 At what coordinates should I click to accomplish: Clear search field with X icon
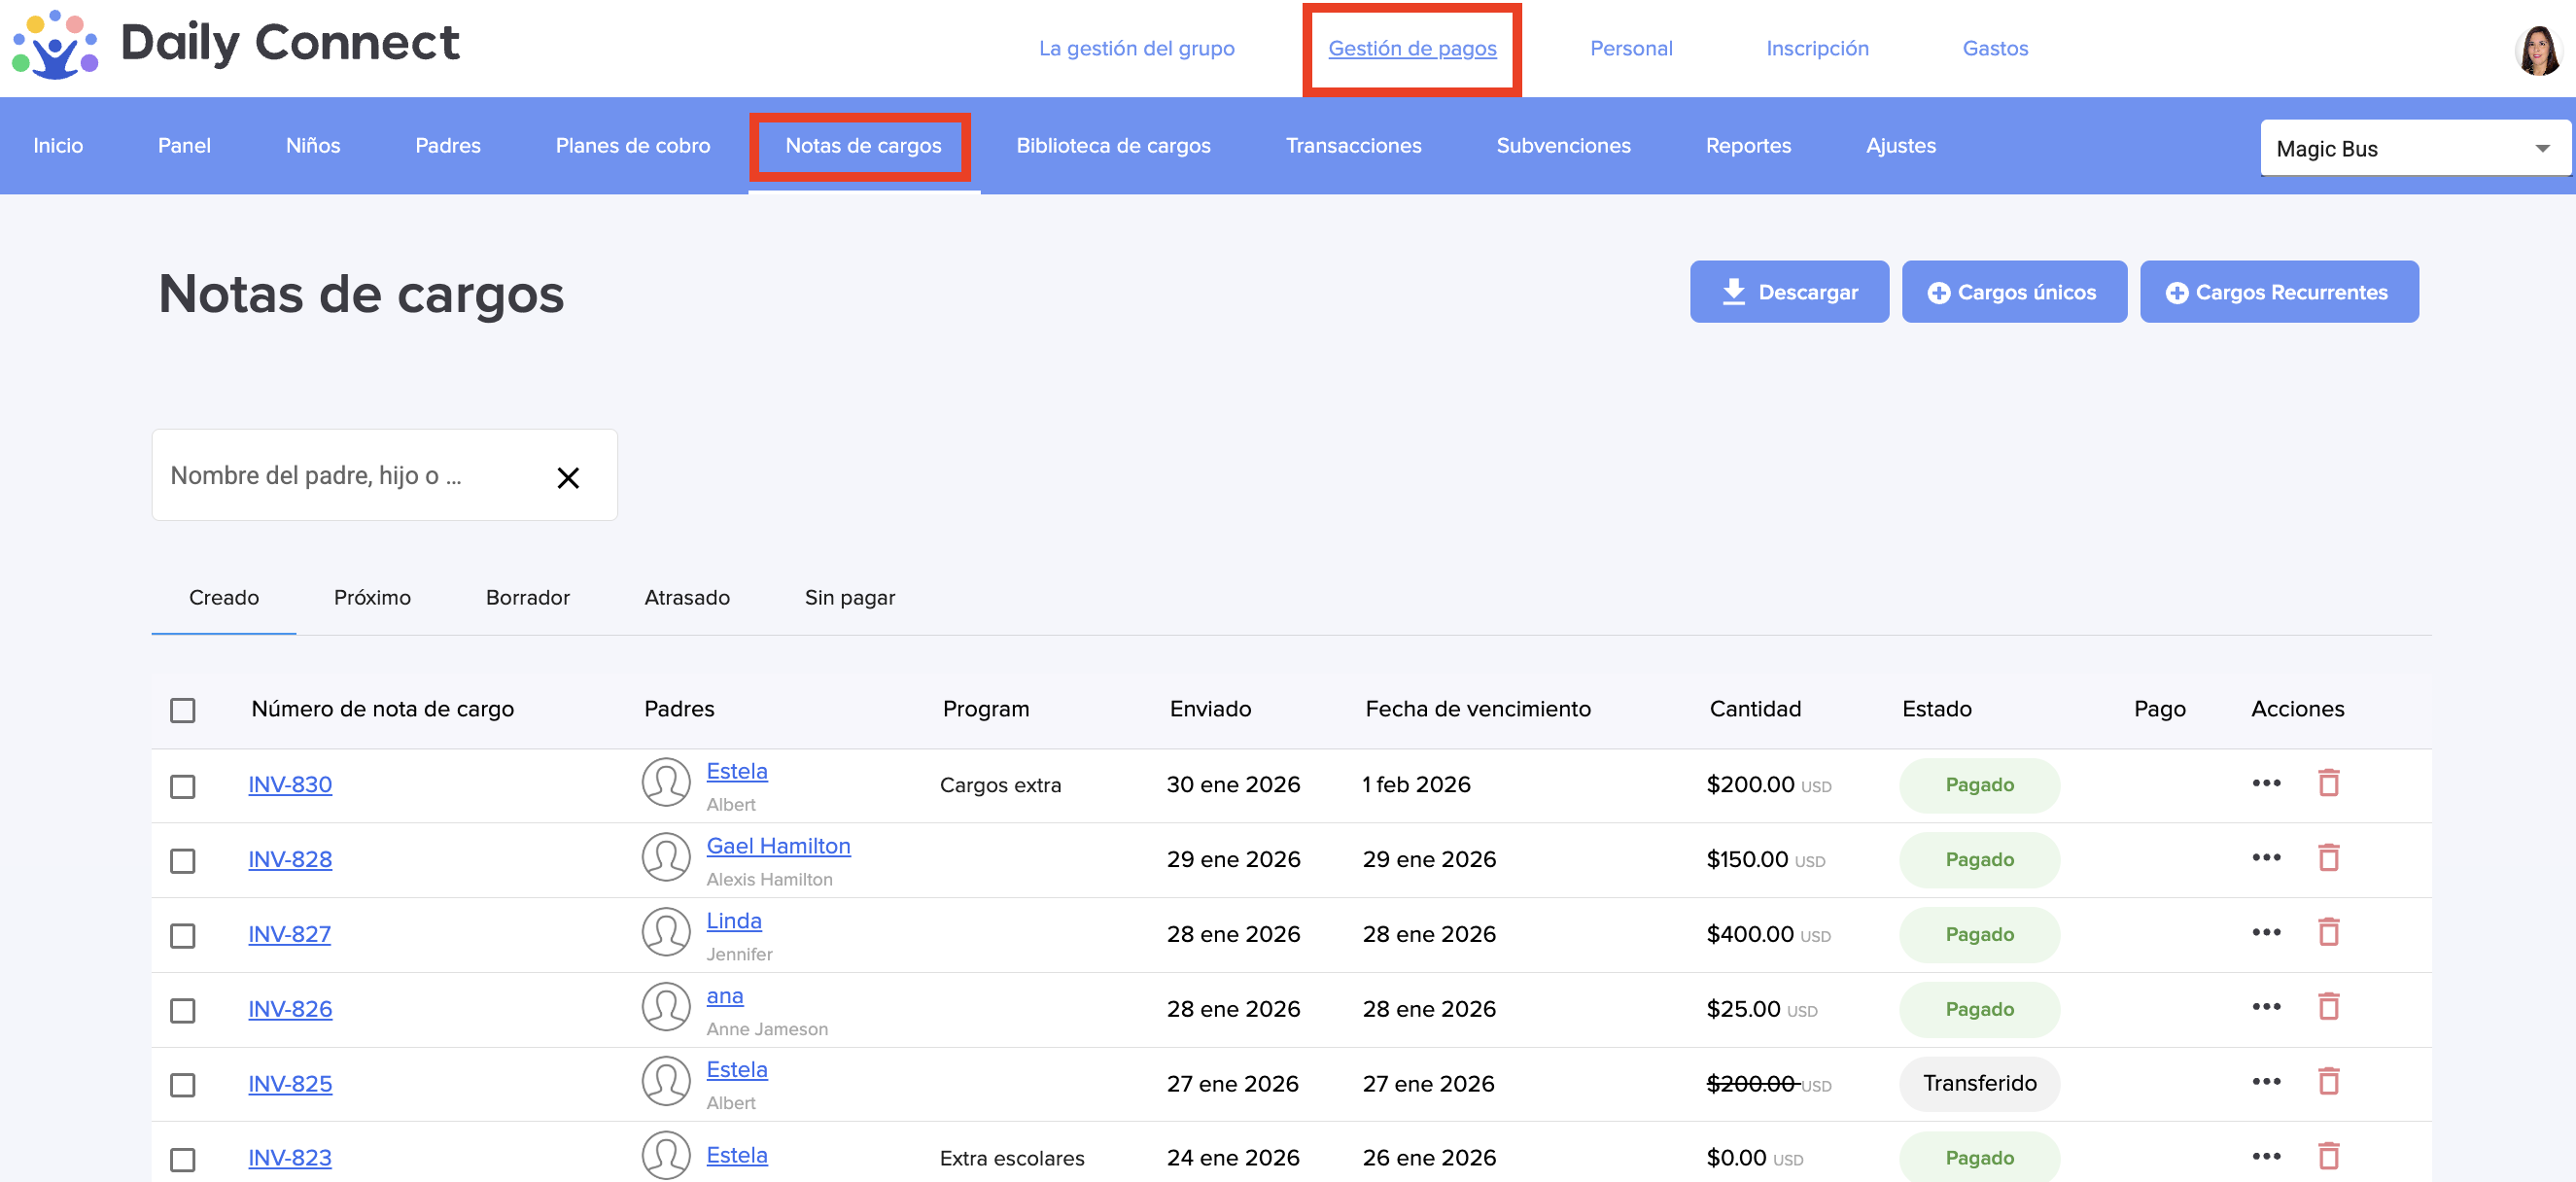pos(568,478)
